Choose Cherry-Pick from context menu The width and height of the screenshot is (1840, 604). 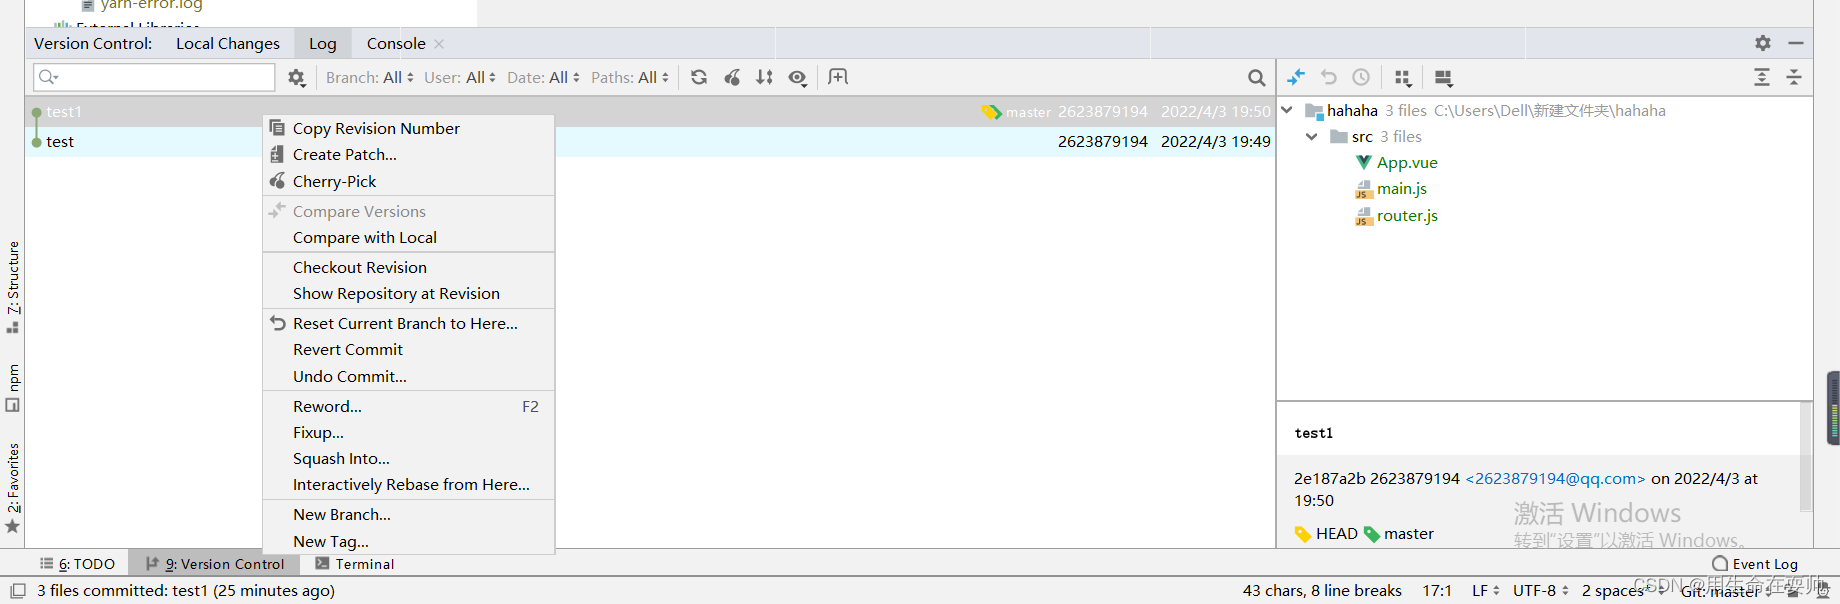[408, 181]
